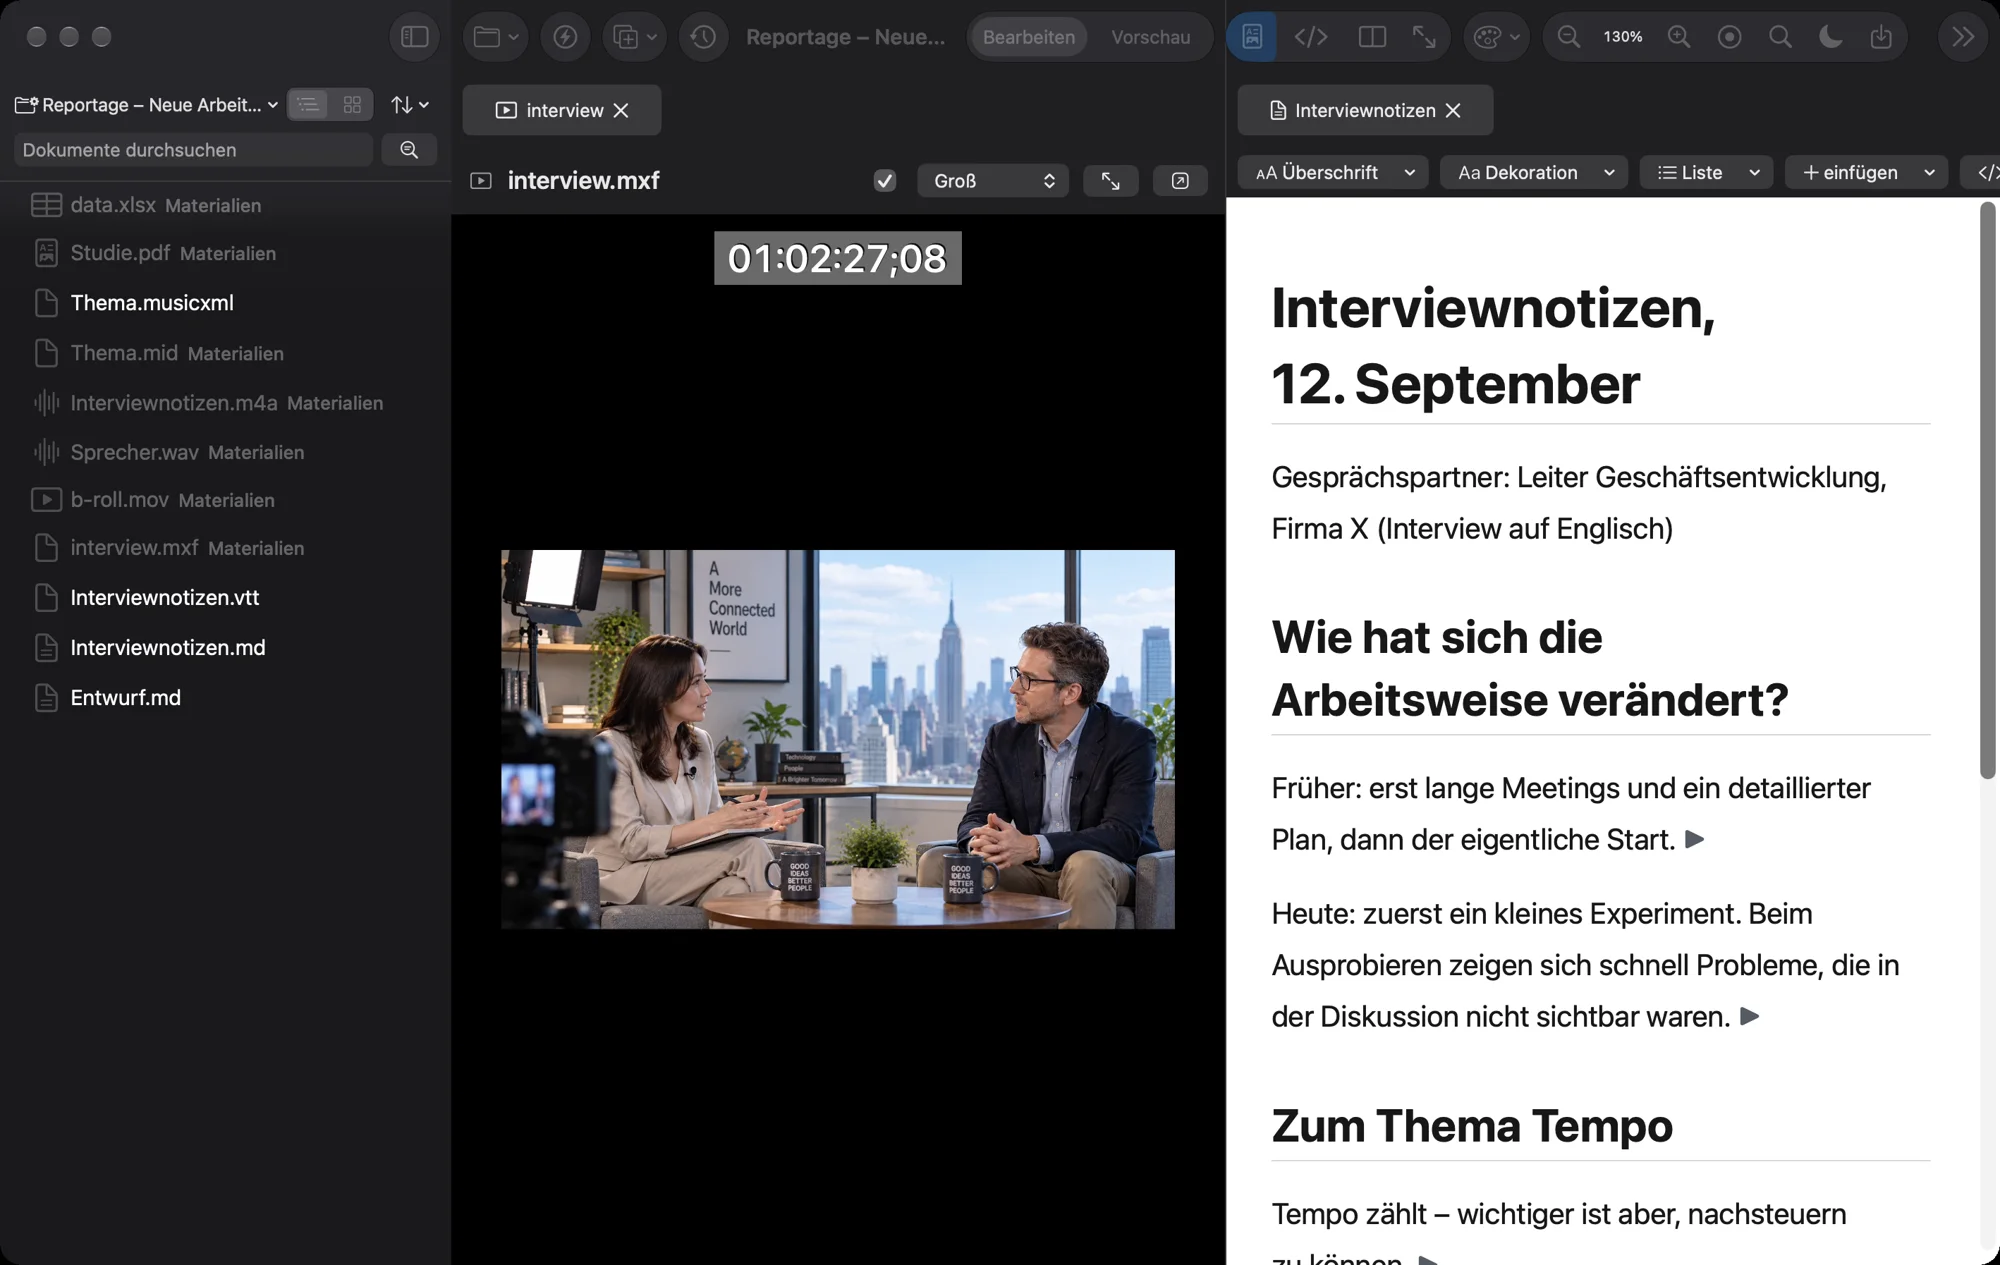Open the einfügen insert menu
The height and width of the screenshot is (1265, 2000).
coord(1866,172)
